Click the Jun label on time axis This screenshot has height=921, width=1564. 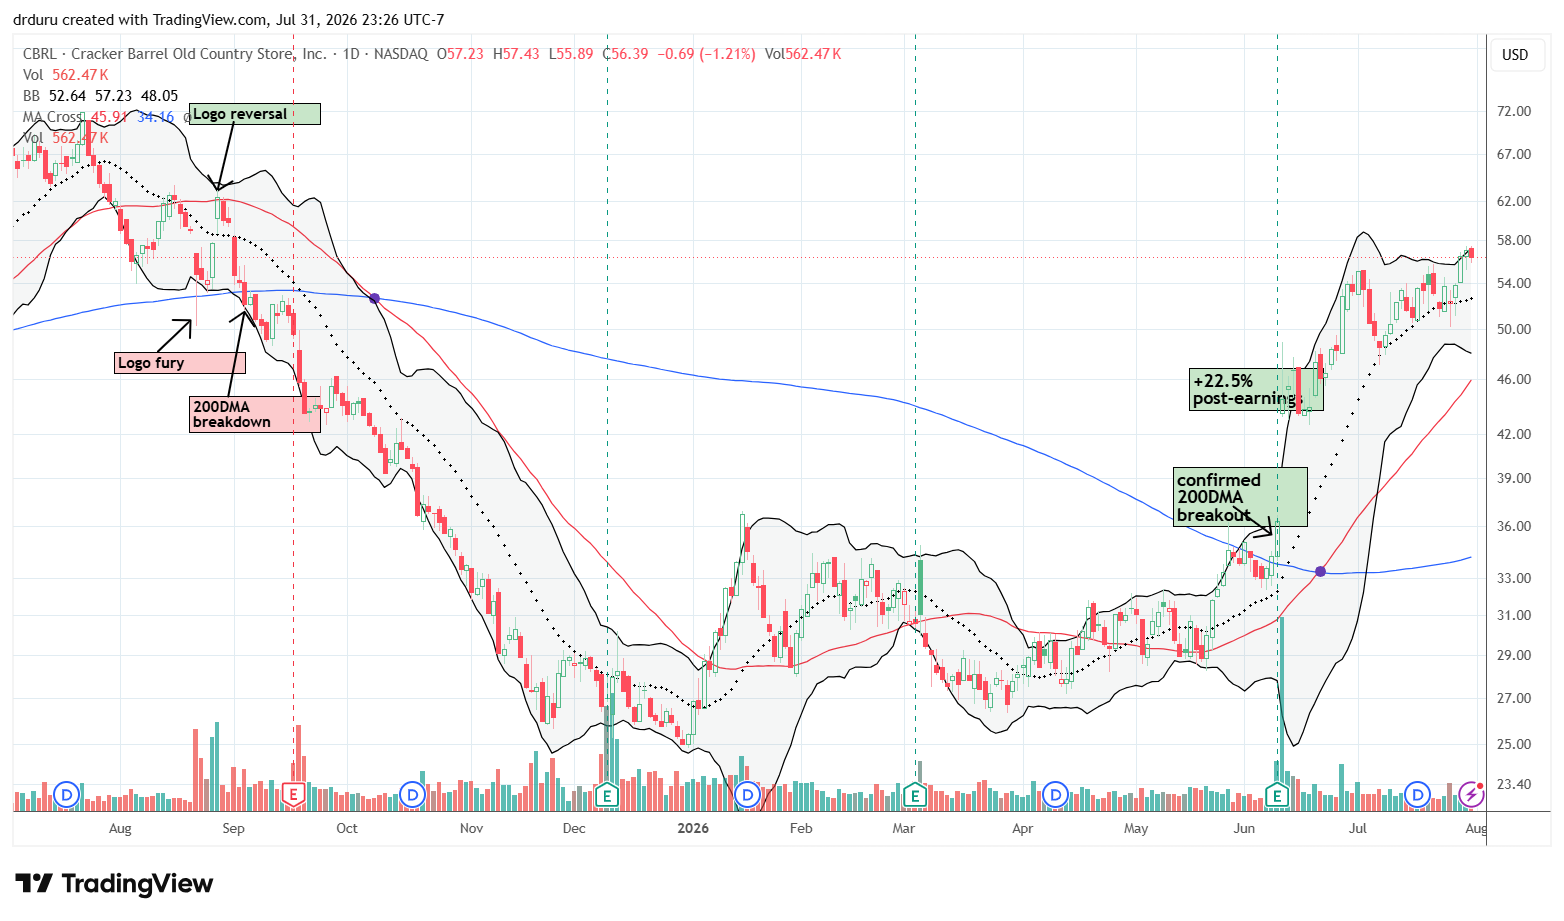(1244, 828)
